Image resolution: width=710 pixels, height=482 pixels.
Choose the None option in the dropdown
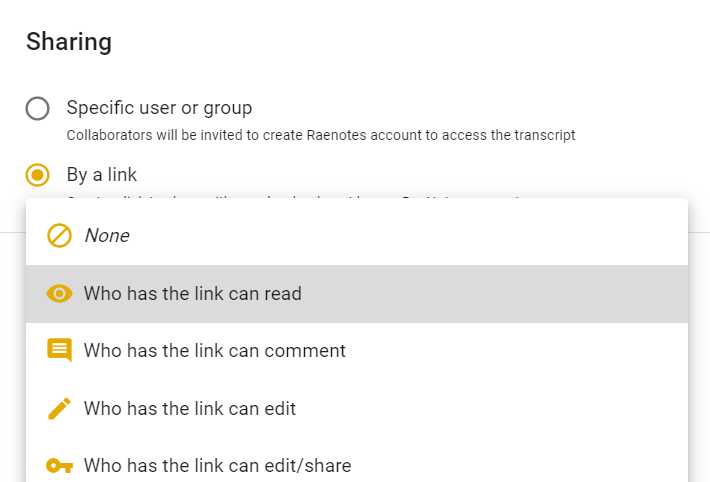pos(357,236)
